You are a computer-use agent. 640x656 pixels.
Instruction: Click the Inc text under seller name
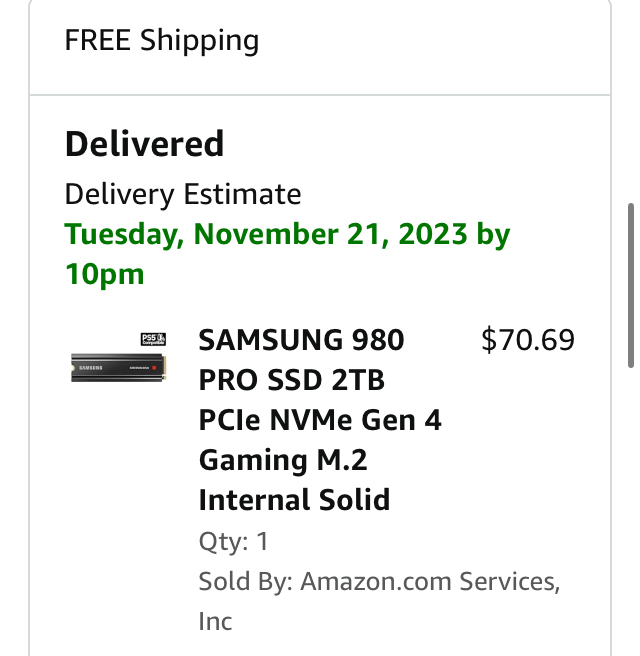tap(215, 621)
